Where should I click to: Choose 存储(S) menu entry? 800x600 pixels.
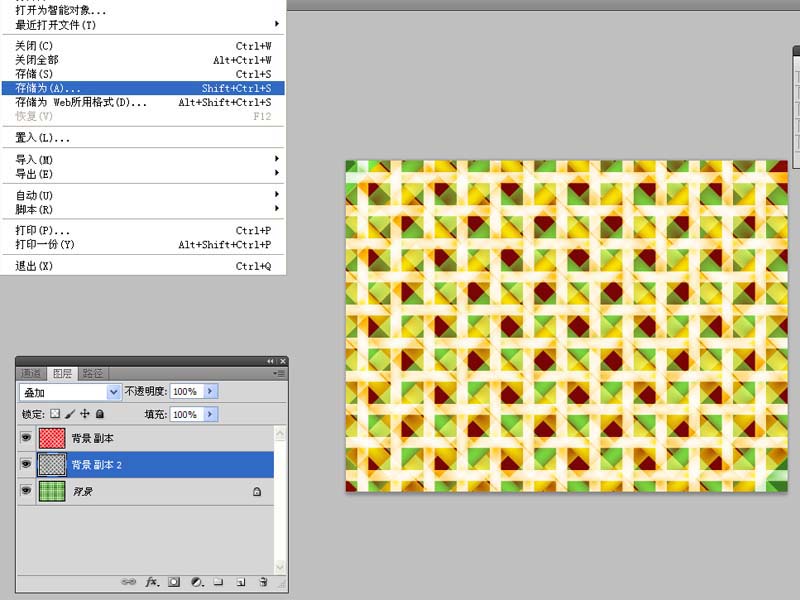click(143, 74)
